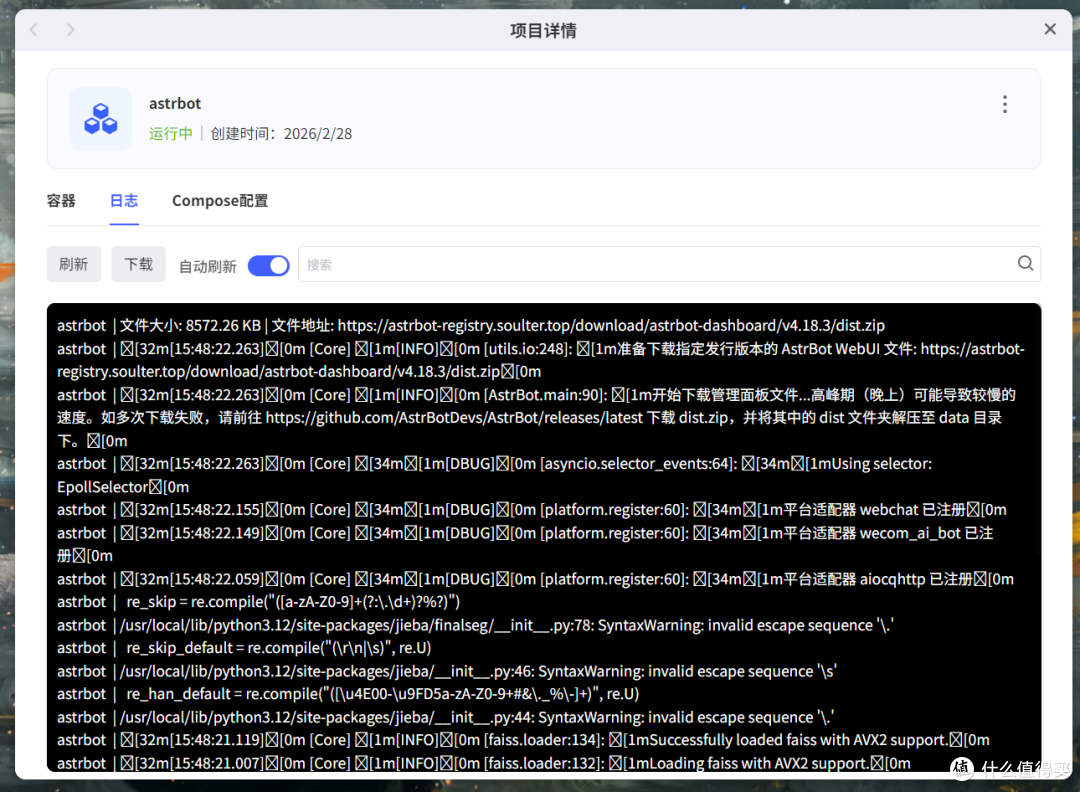Click the 刷新 button
This screenshot has width=1080, height=792.
click(x=74, y=264)
